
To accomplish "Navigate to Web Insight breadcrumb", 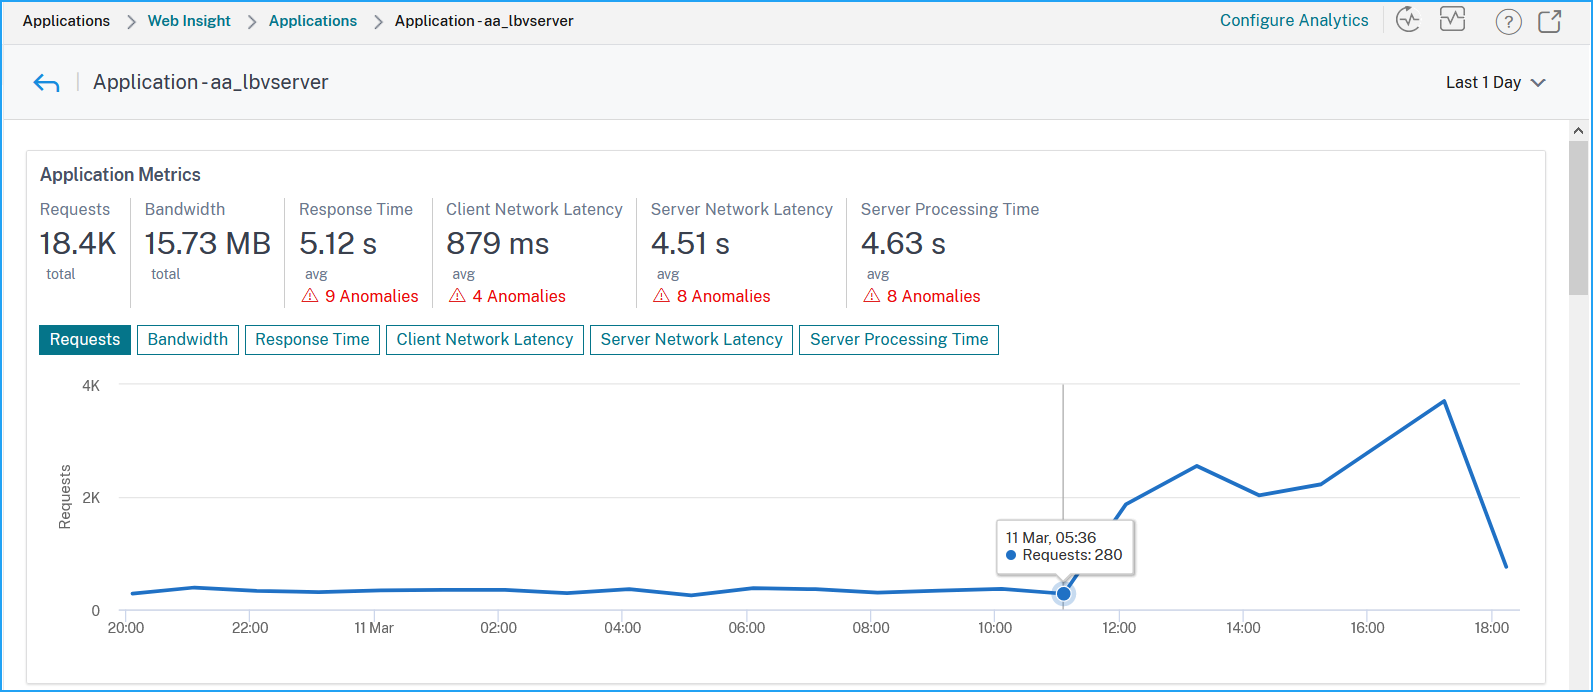I will [189, 21].
